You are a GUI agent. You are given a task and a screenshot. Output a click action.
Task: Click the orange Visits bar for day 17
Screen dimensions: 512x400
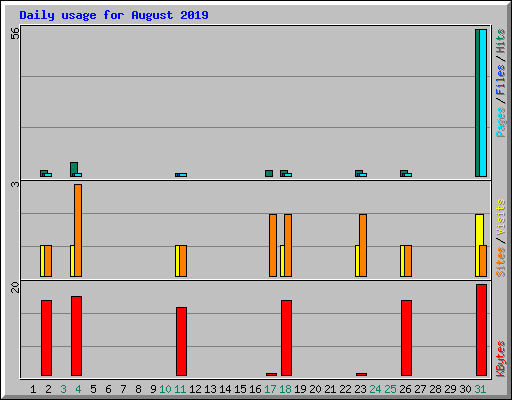(273, 245)
